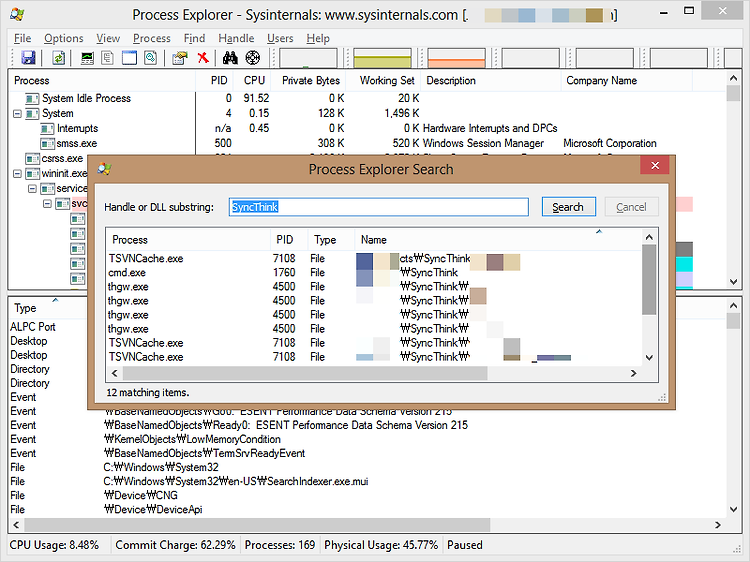Screen dimensions: 750x562
Task: Collapse the System process tree node
Action: coord(17,114)
